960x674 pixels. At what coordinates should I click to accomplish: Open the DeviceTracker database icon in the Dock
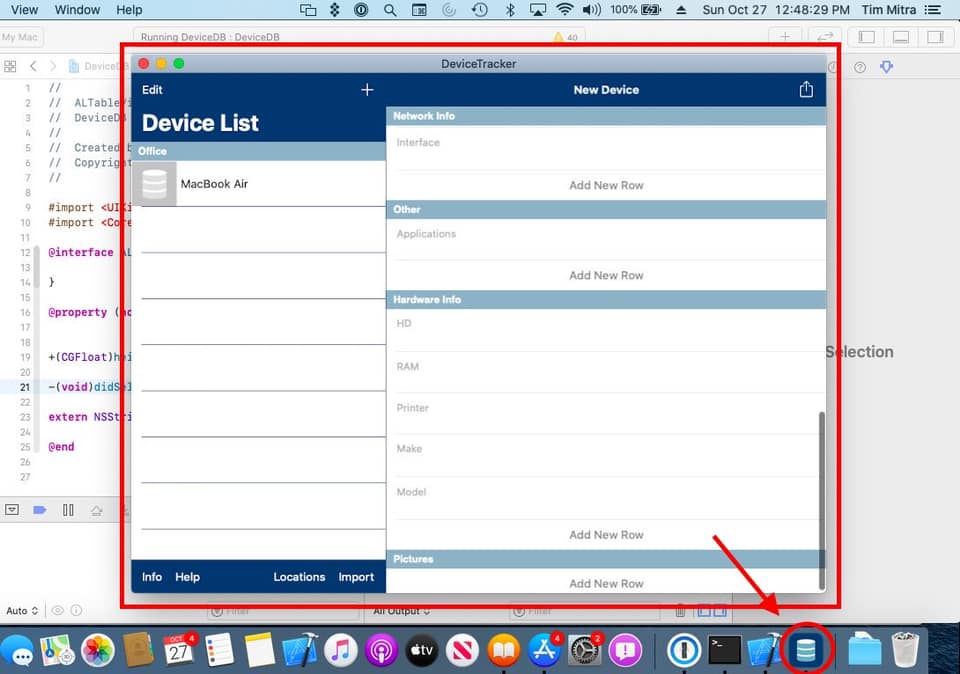coord(805,650)
